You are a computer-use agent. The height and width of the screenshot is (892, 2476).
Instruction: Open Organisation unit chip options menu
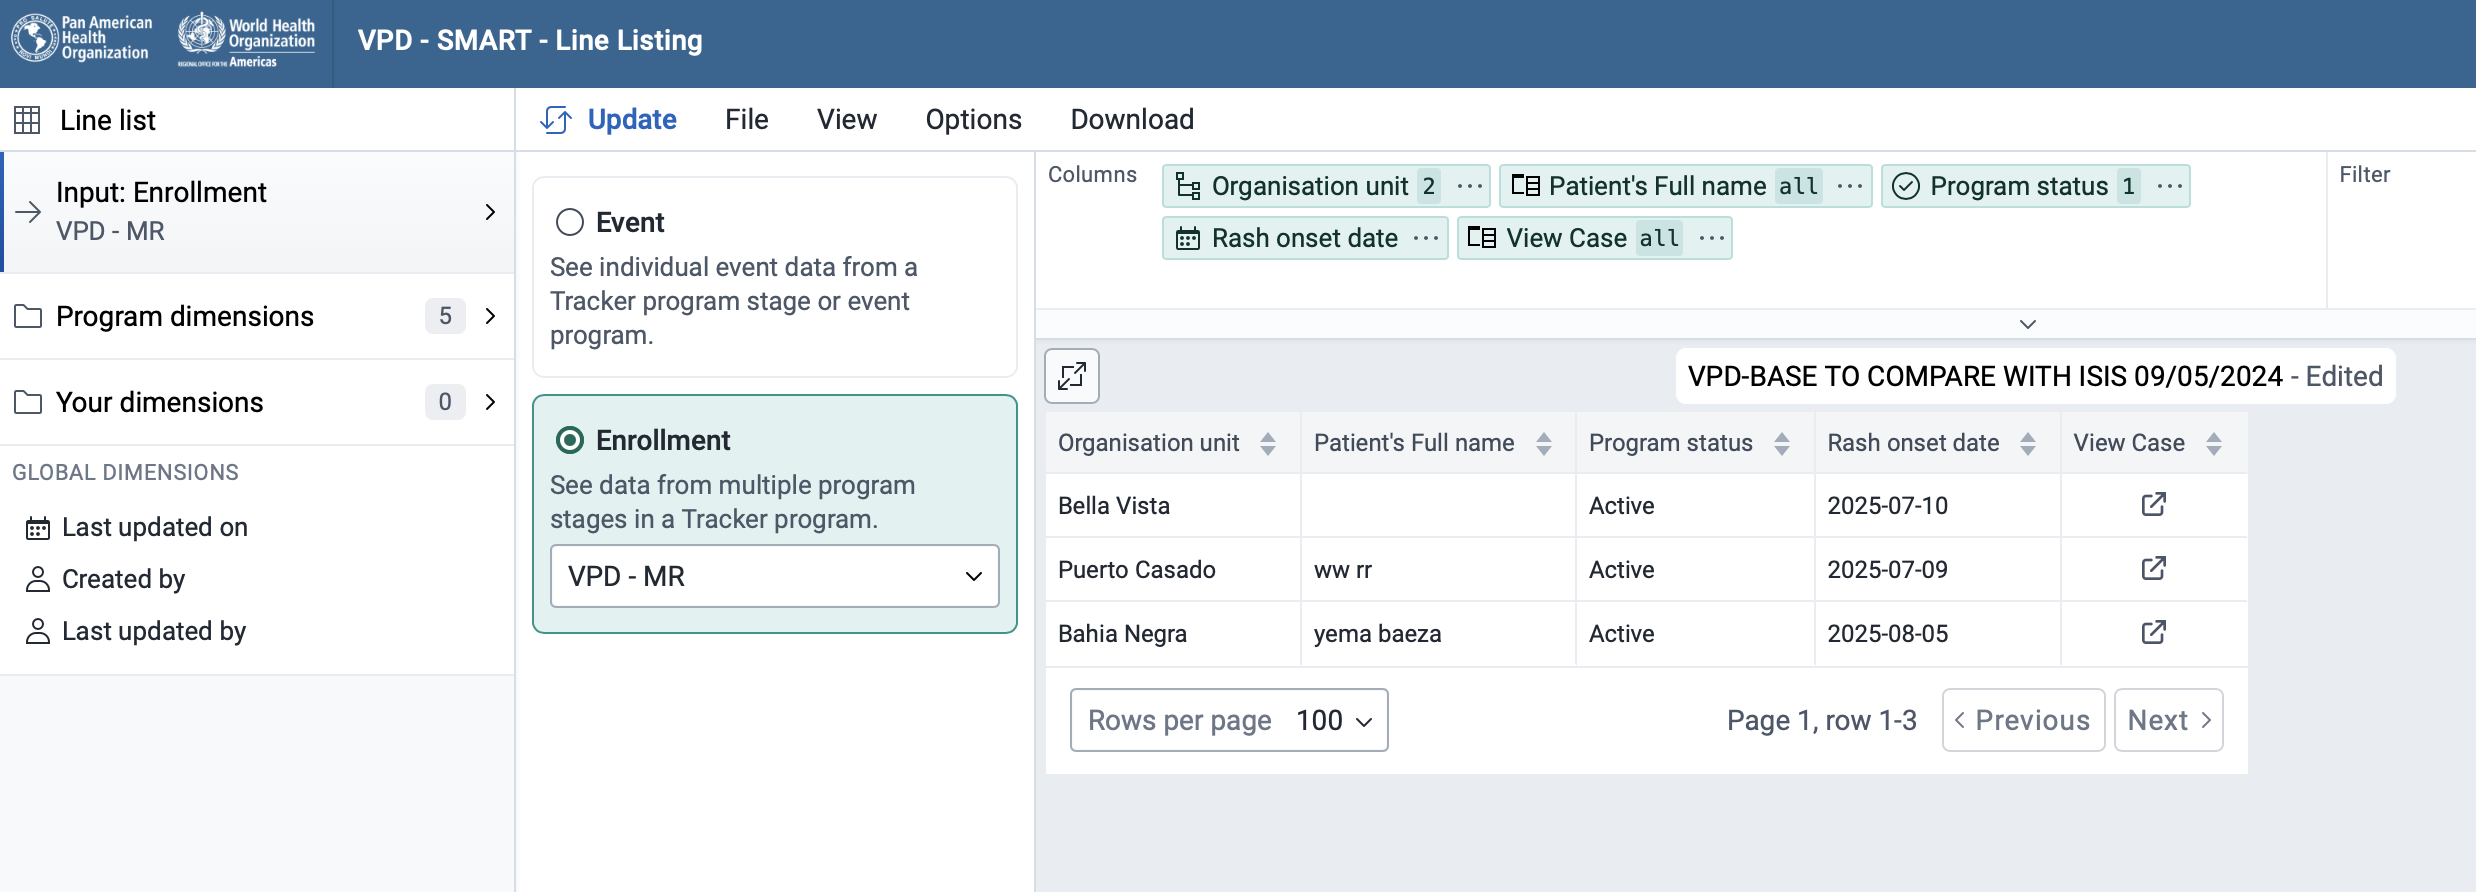(1469, 186)
